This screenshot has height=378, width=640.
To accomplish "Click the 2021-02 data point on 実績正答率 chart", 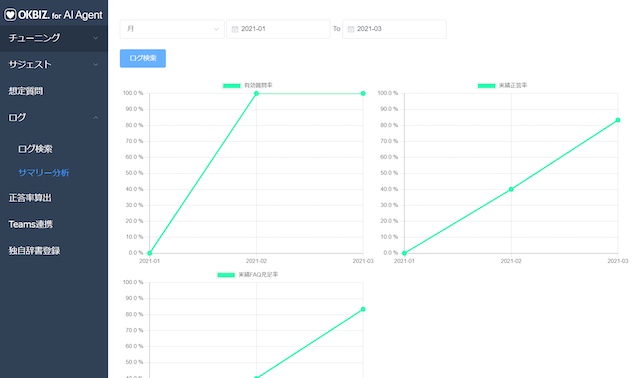I will 511,189.
